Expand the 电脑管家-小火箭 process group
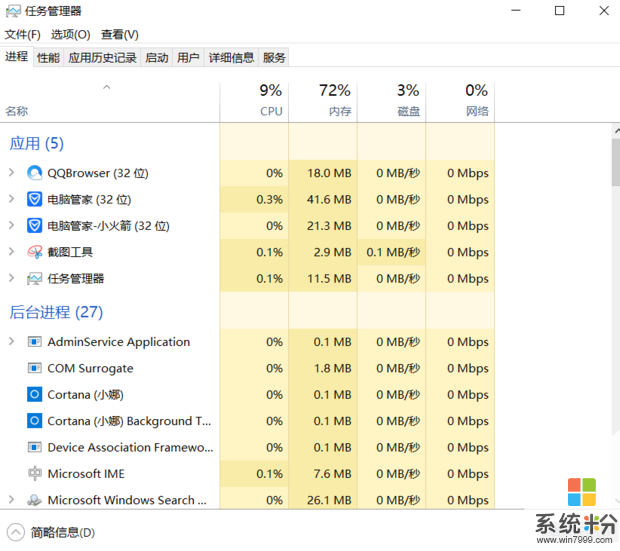 coord(11,225)
